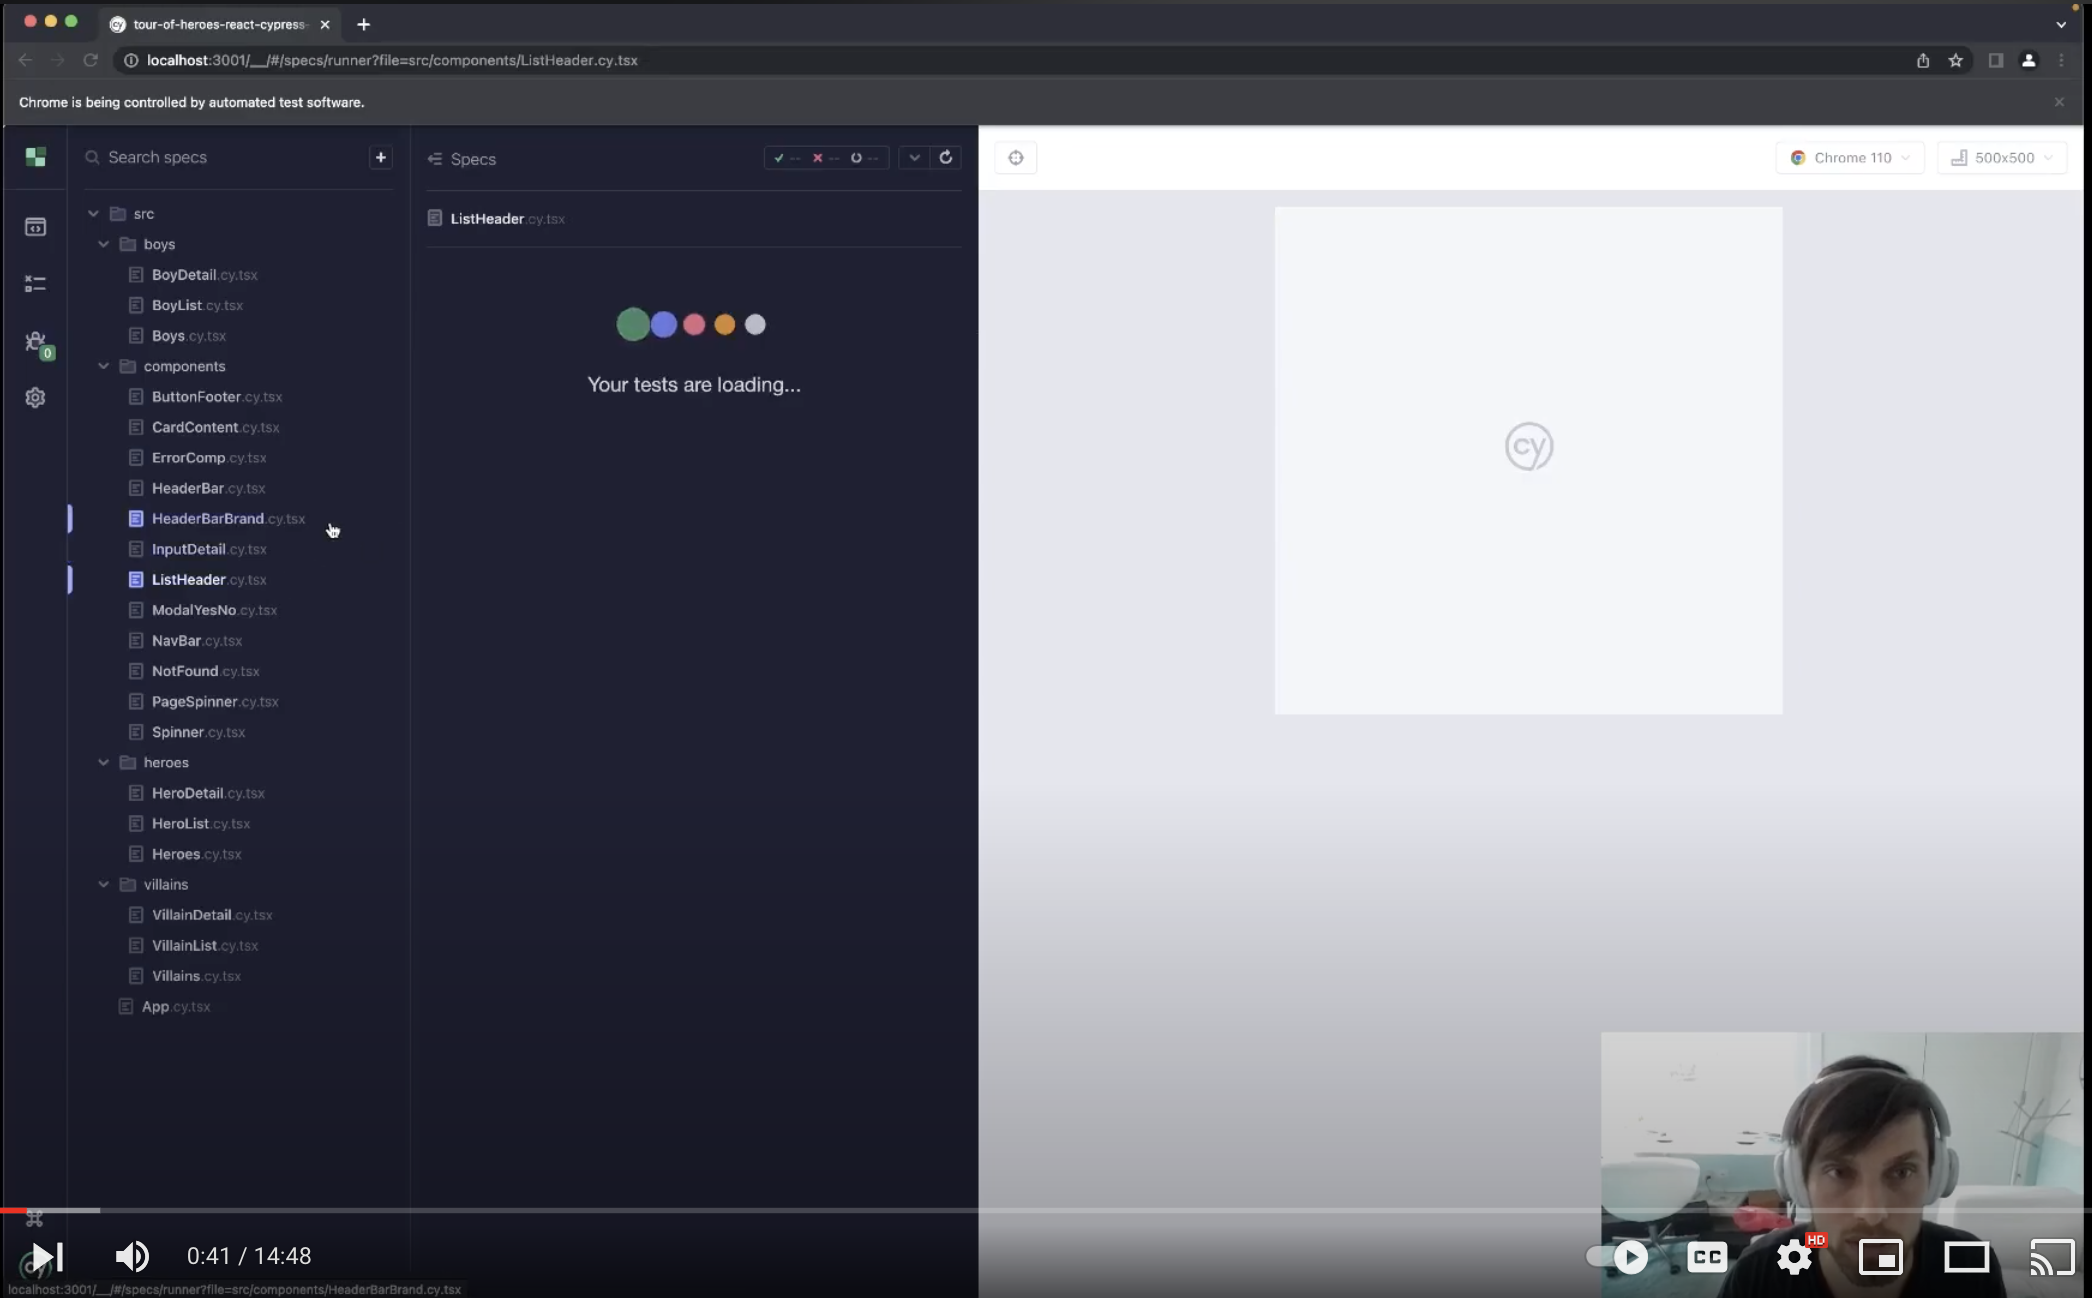
Task: Mute the video volume
Action: (x=132, y=1256)
